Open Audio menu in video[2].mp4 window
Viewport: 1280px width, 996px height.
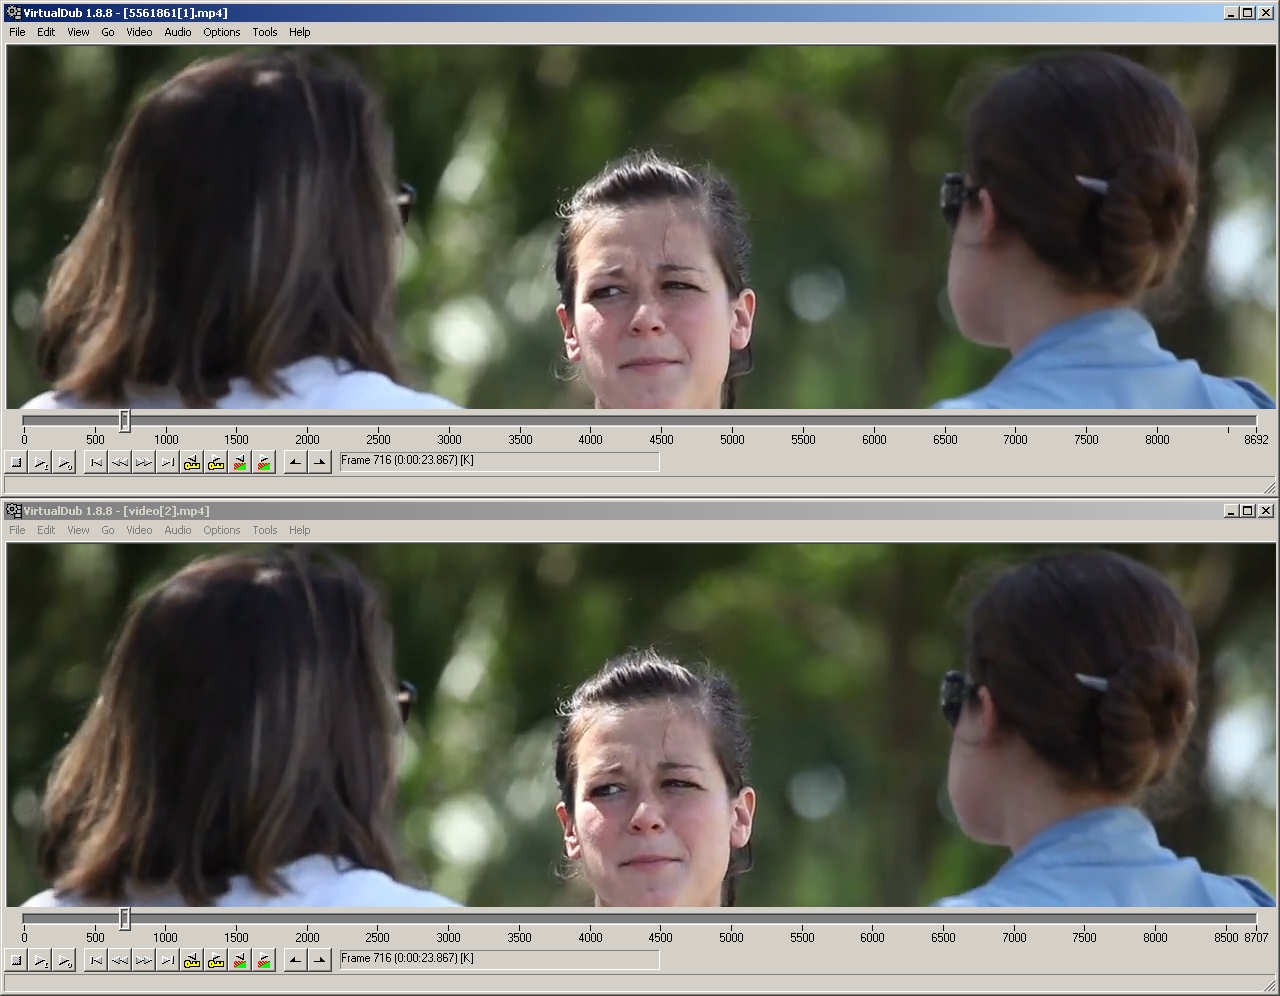click(178, 530)
